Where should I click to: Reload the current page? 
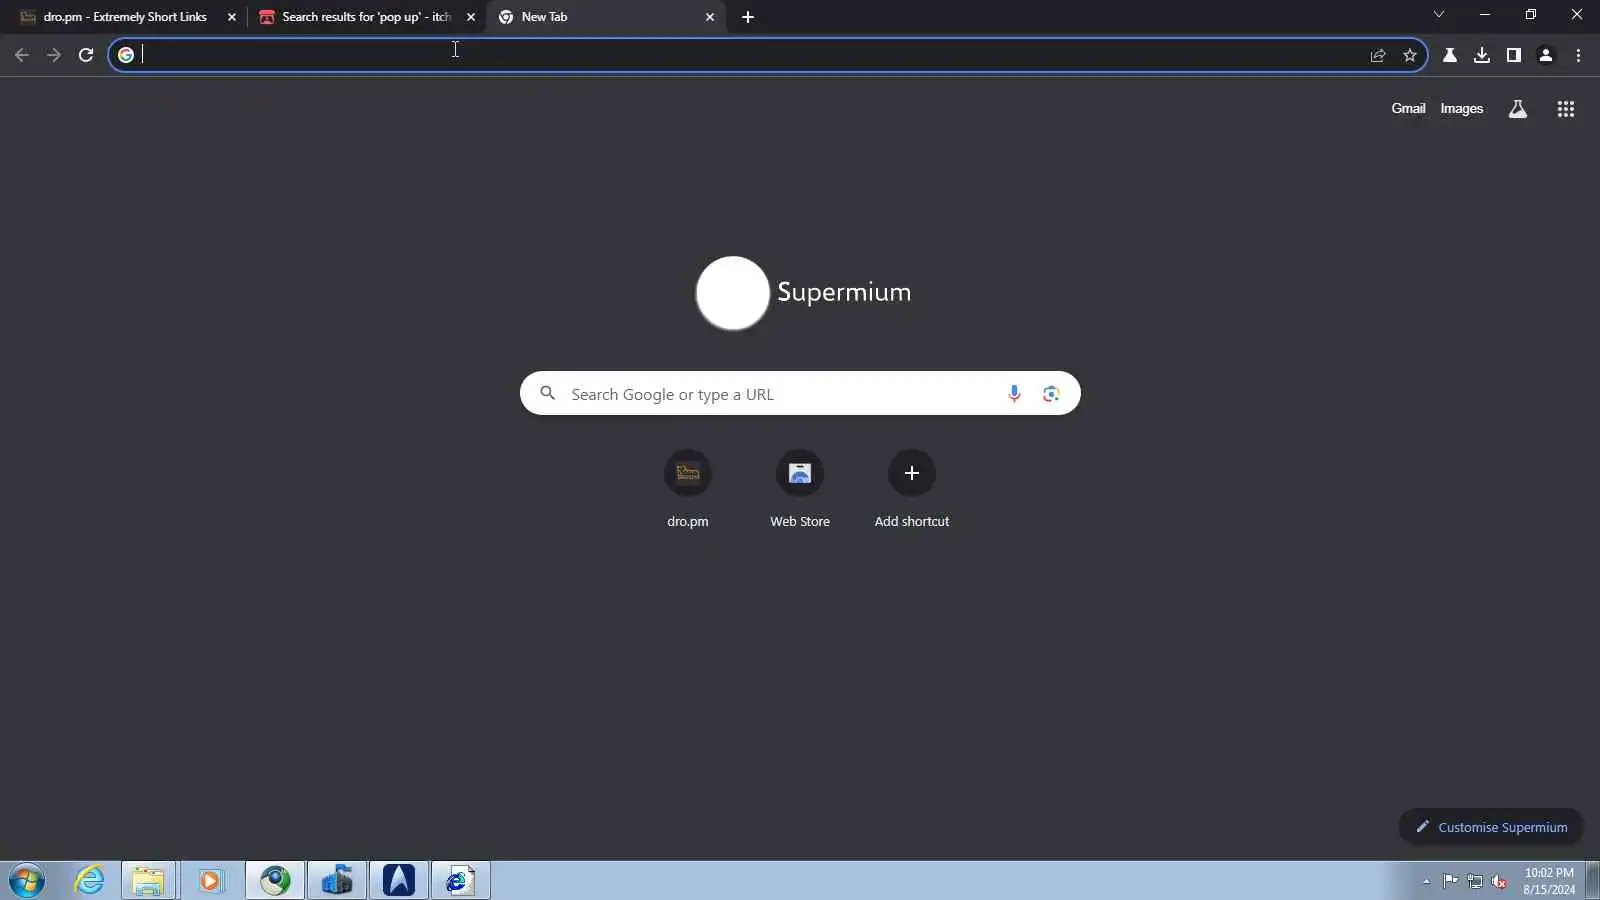(x=86, y=55)
